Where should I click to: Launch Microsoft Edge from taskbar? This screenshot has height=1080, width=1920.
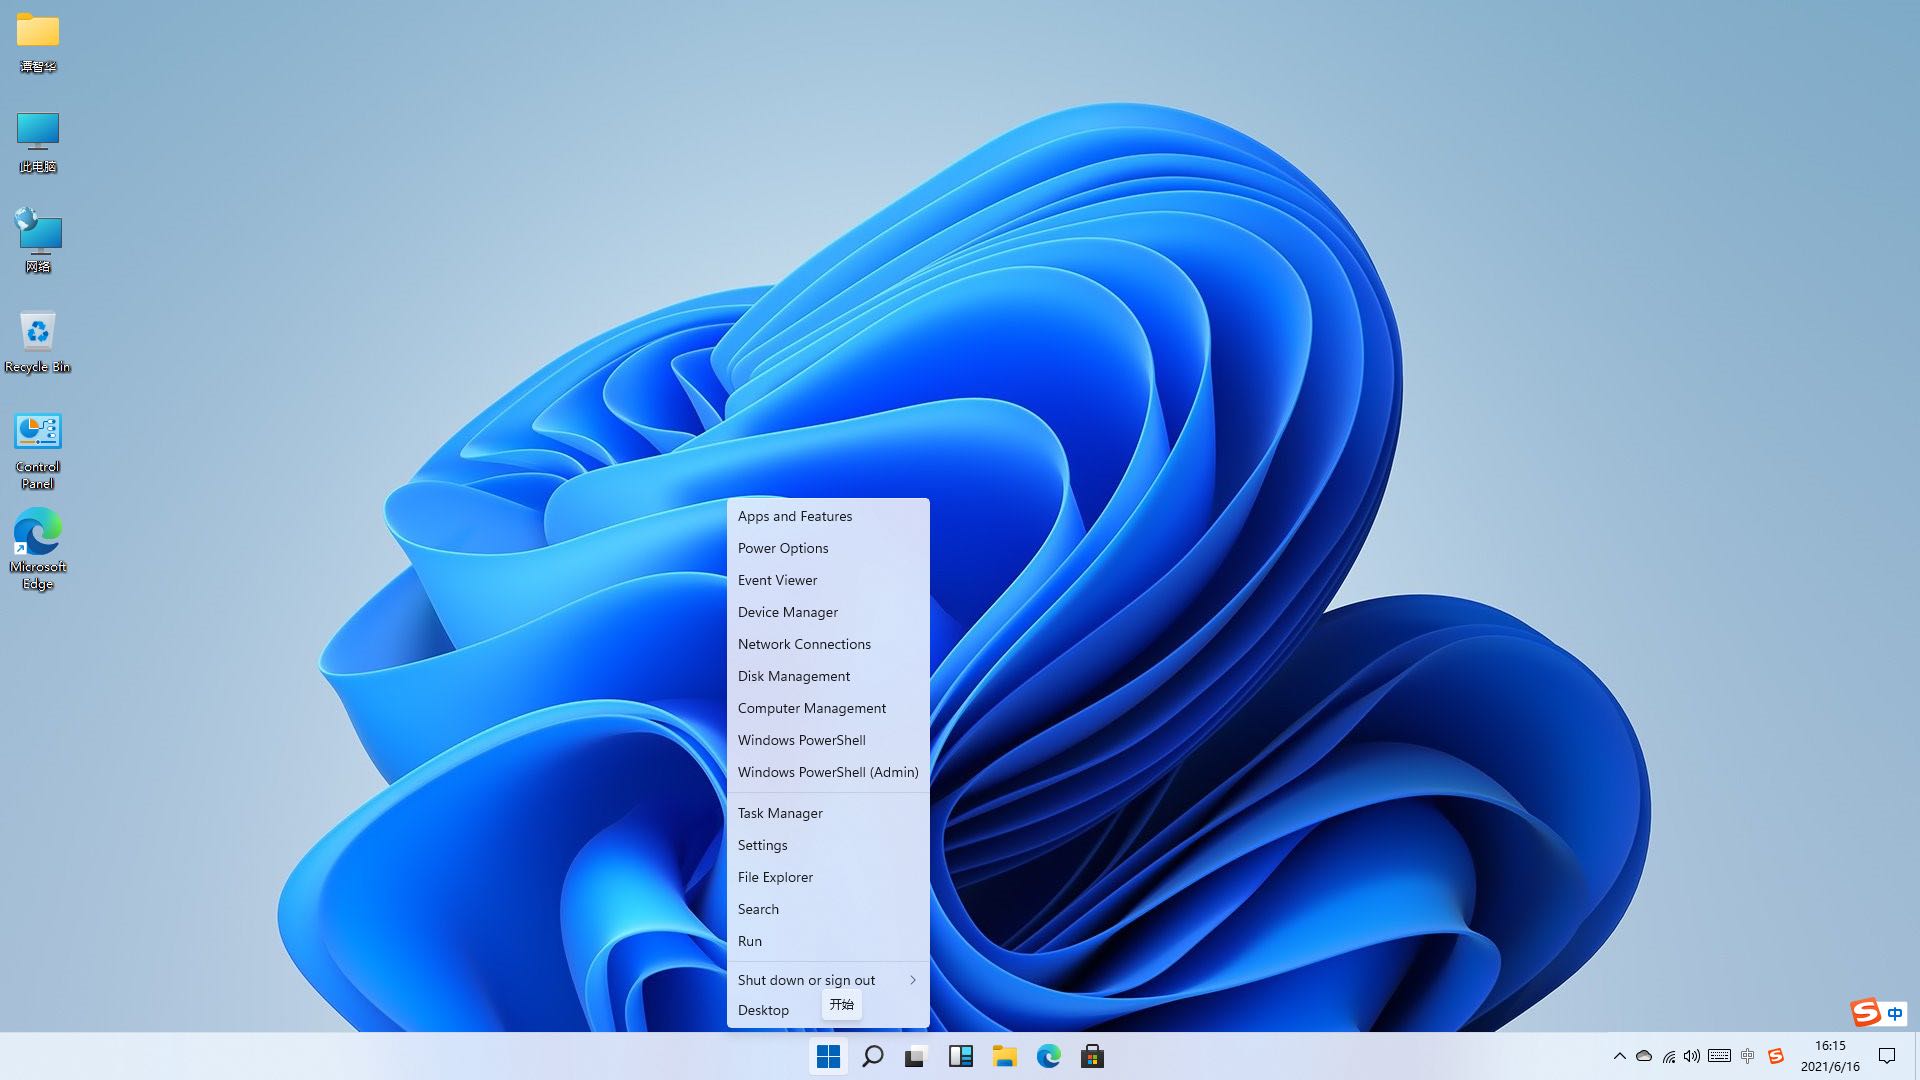click(1048, 1056)
